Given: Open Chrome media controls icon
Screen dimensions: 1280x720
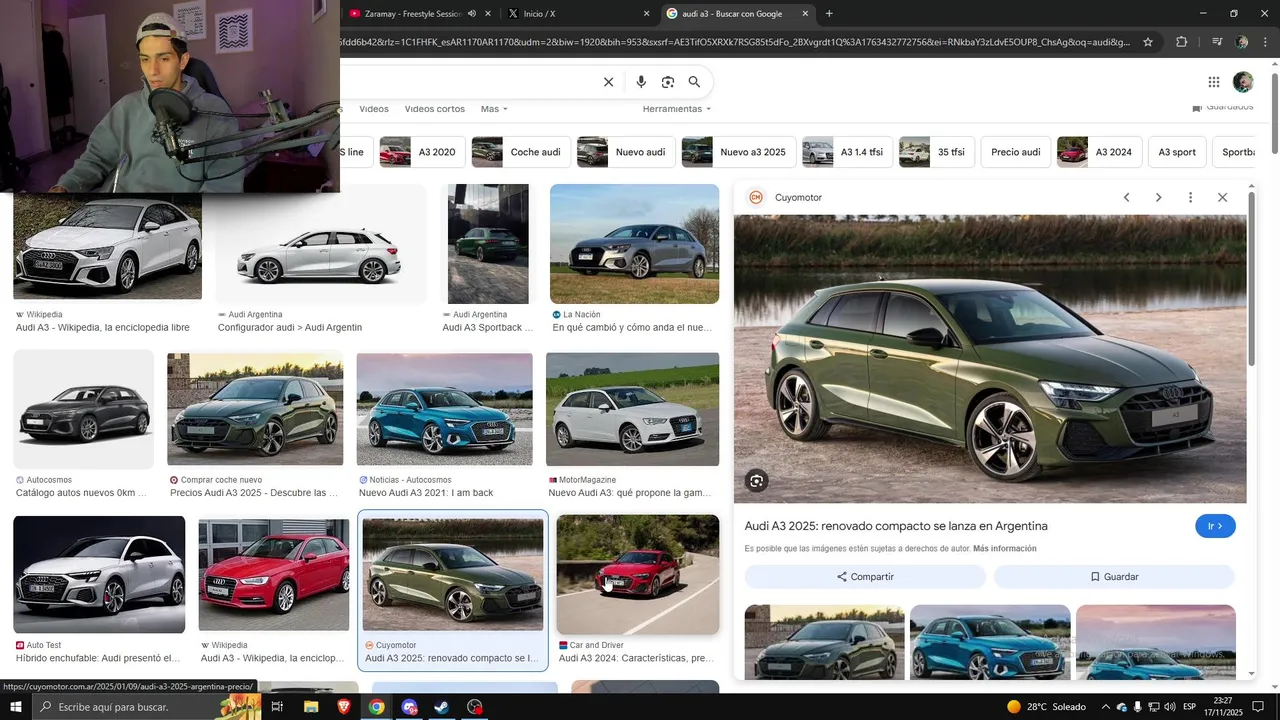Looking at the screenshot, I should 1217,42.
